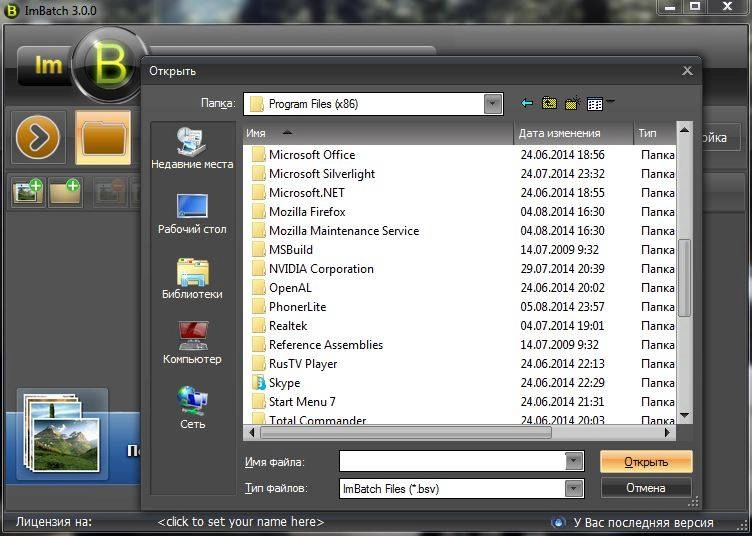Select the Microsoft Office folder
This screenshot has height=536, width=752.
click(312, 155)
